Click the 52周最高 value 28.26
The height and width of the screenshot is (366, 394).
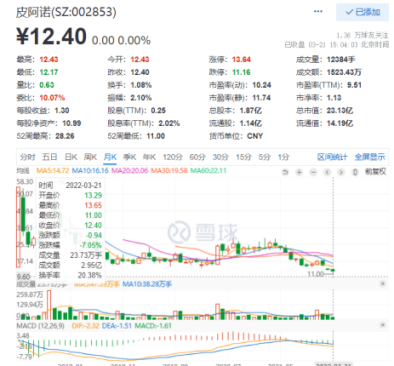[65, 136]
